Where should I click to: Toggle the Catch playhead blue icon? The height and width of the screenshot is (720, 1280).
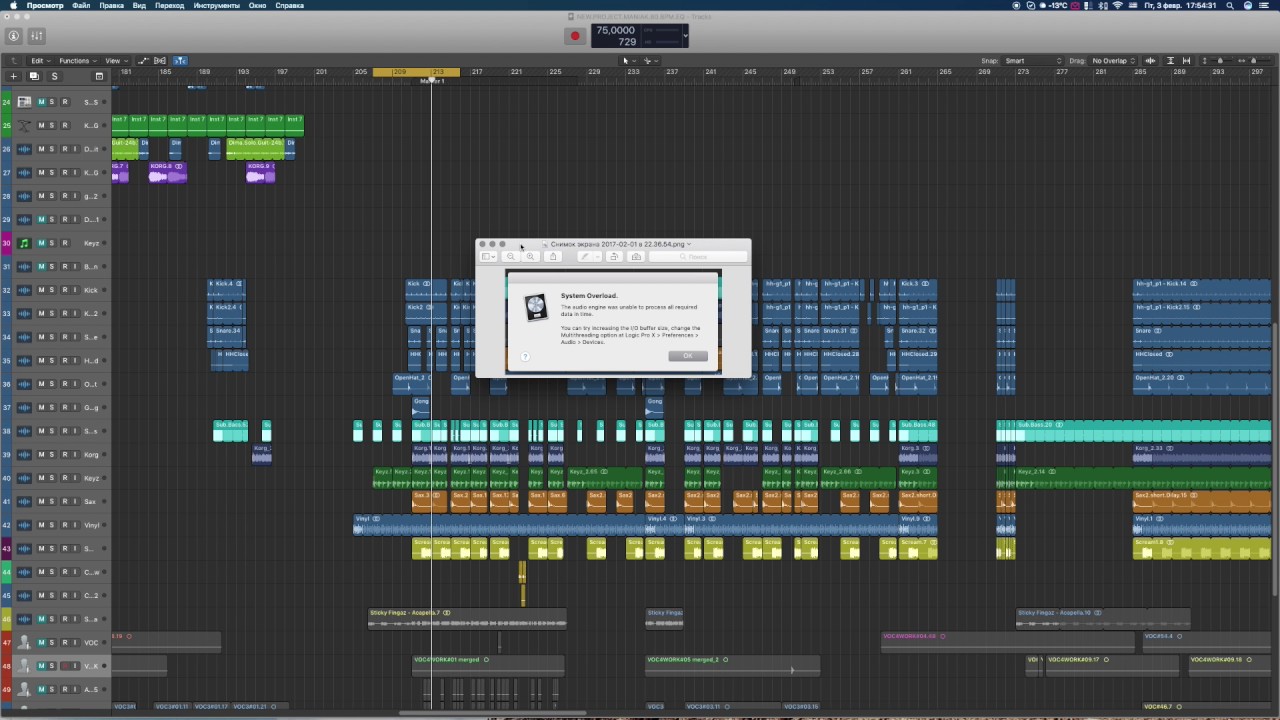[181, 61]
